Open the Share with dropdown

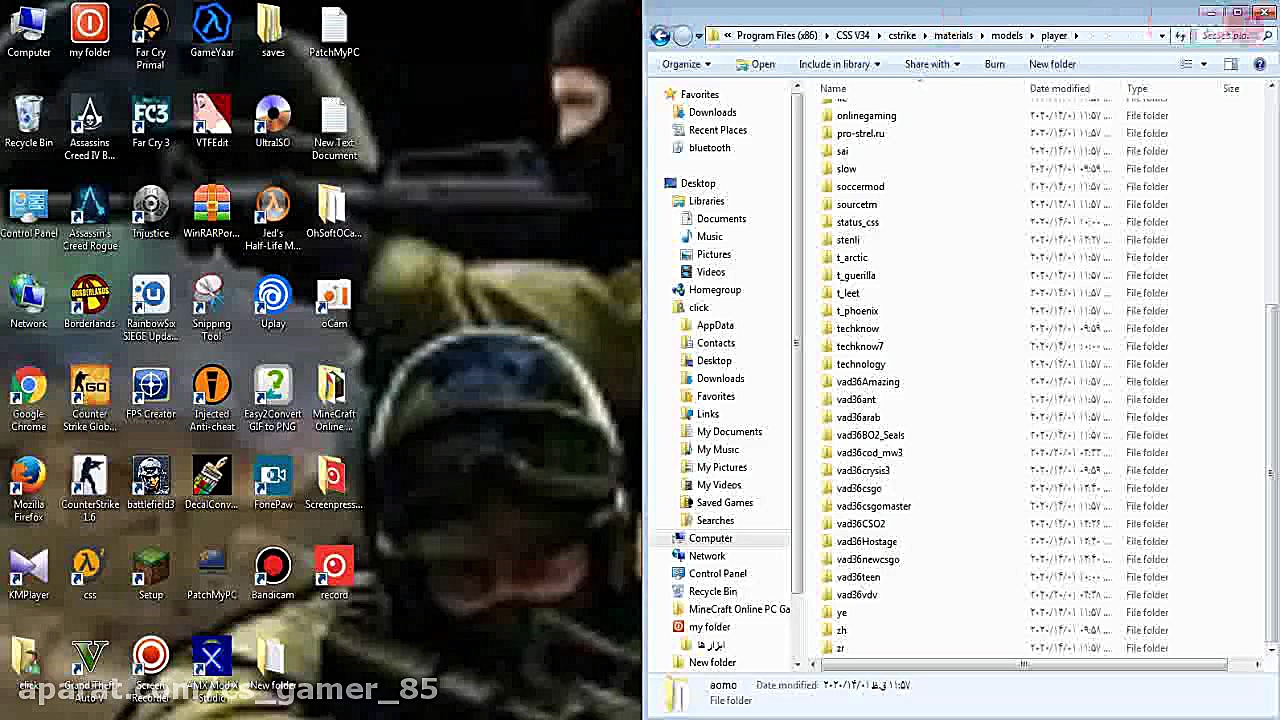[932, 64]
